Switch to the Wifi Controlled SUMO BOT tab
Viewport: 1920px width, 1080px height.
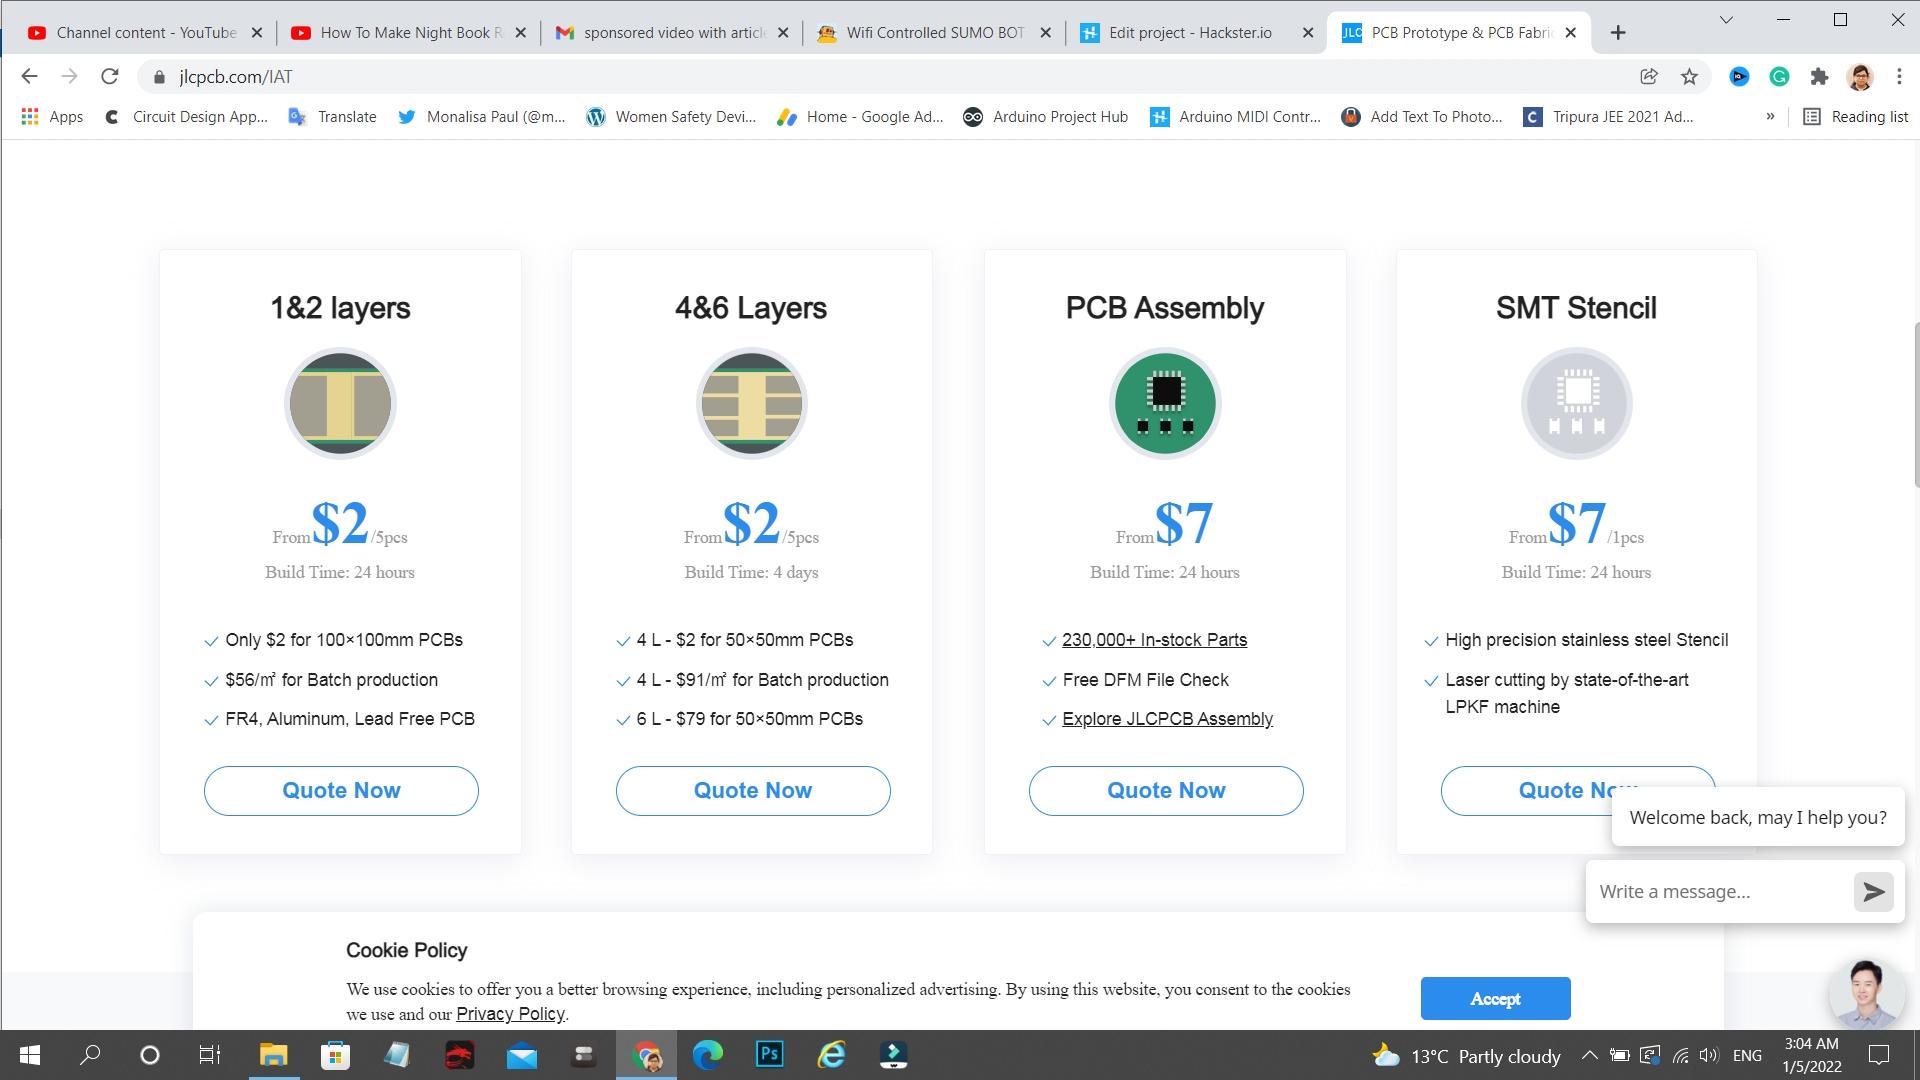(x=934, y=33)
